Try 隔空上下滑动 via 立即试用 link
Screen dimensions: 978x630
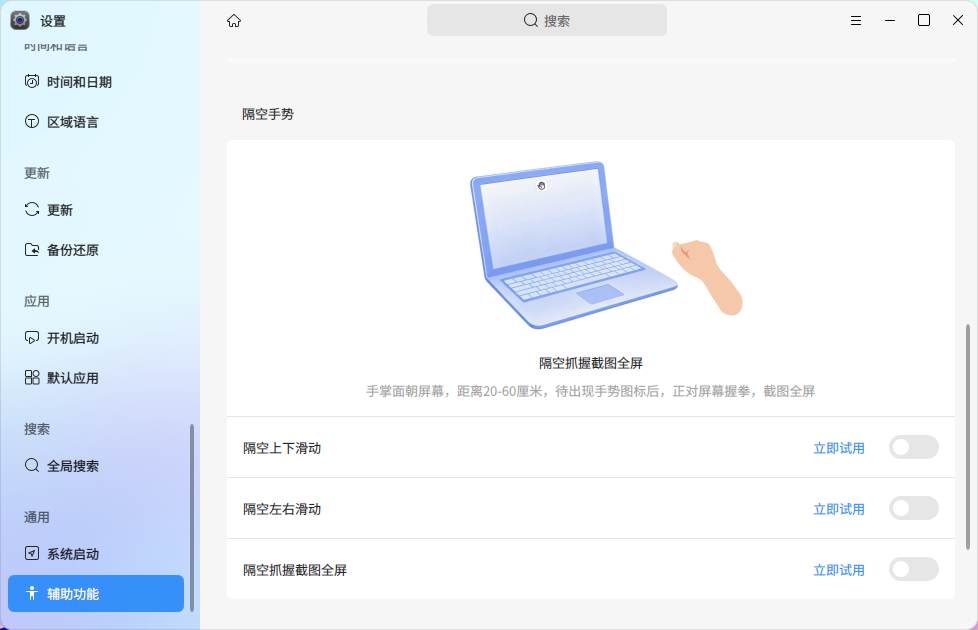click(x=839, y=448)
